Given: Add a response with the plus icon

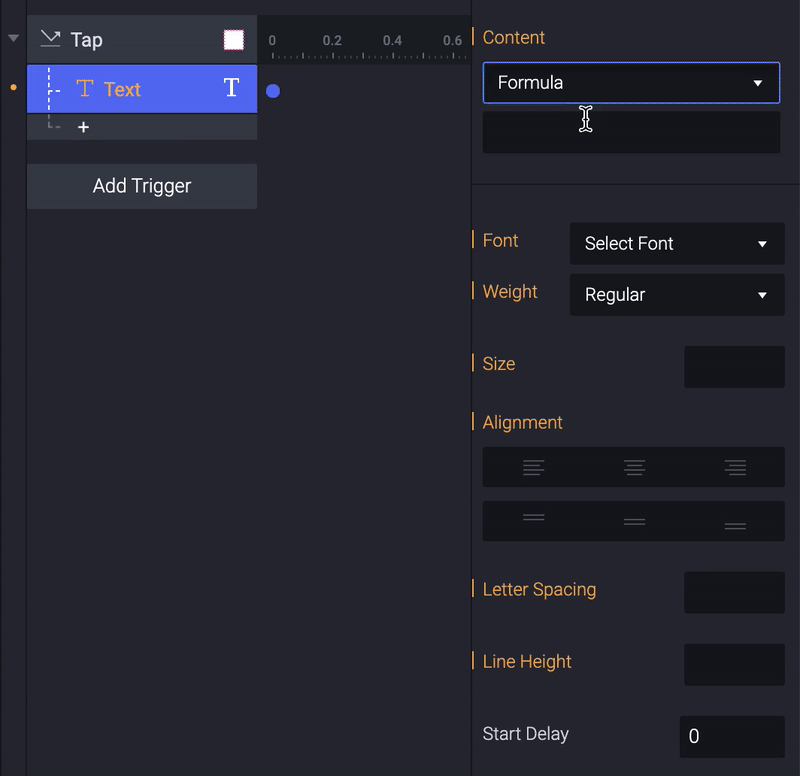Looking at the screenshot, I should (83, 127).
